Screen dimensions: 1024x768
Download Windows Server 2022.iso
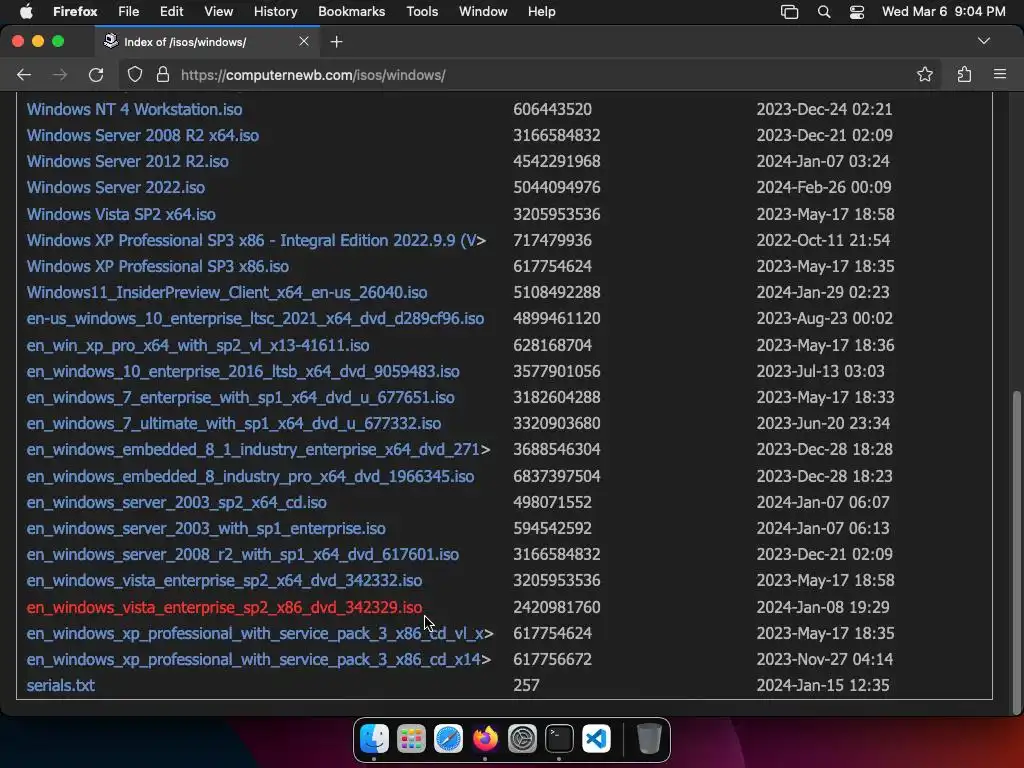(x=116, y=187)
